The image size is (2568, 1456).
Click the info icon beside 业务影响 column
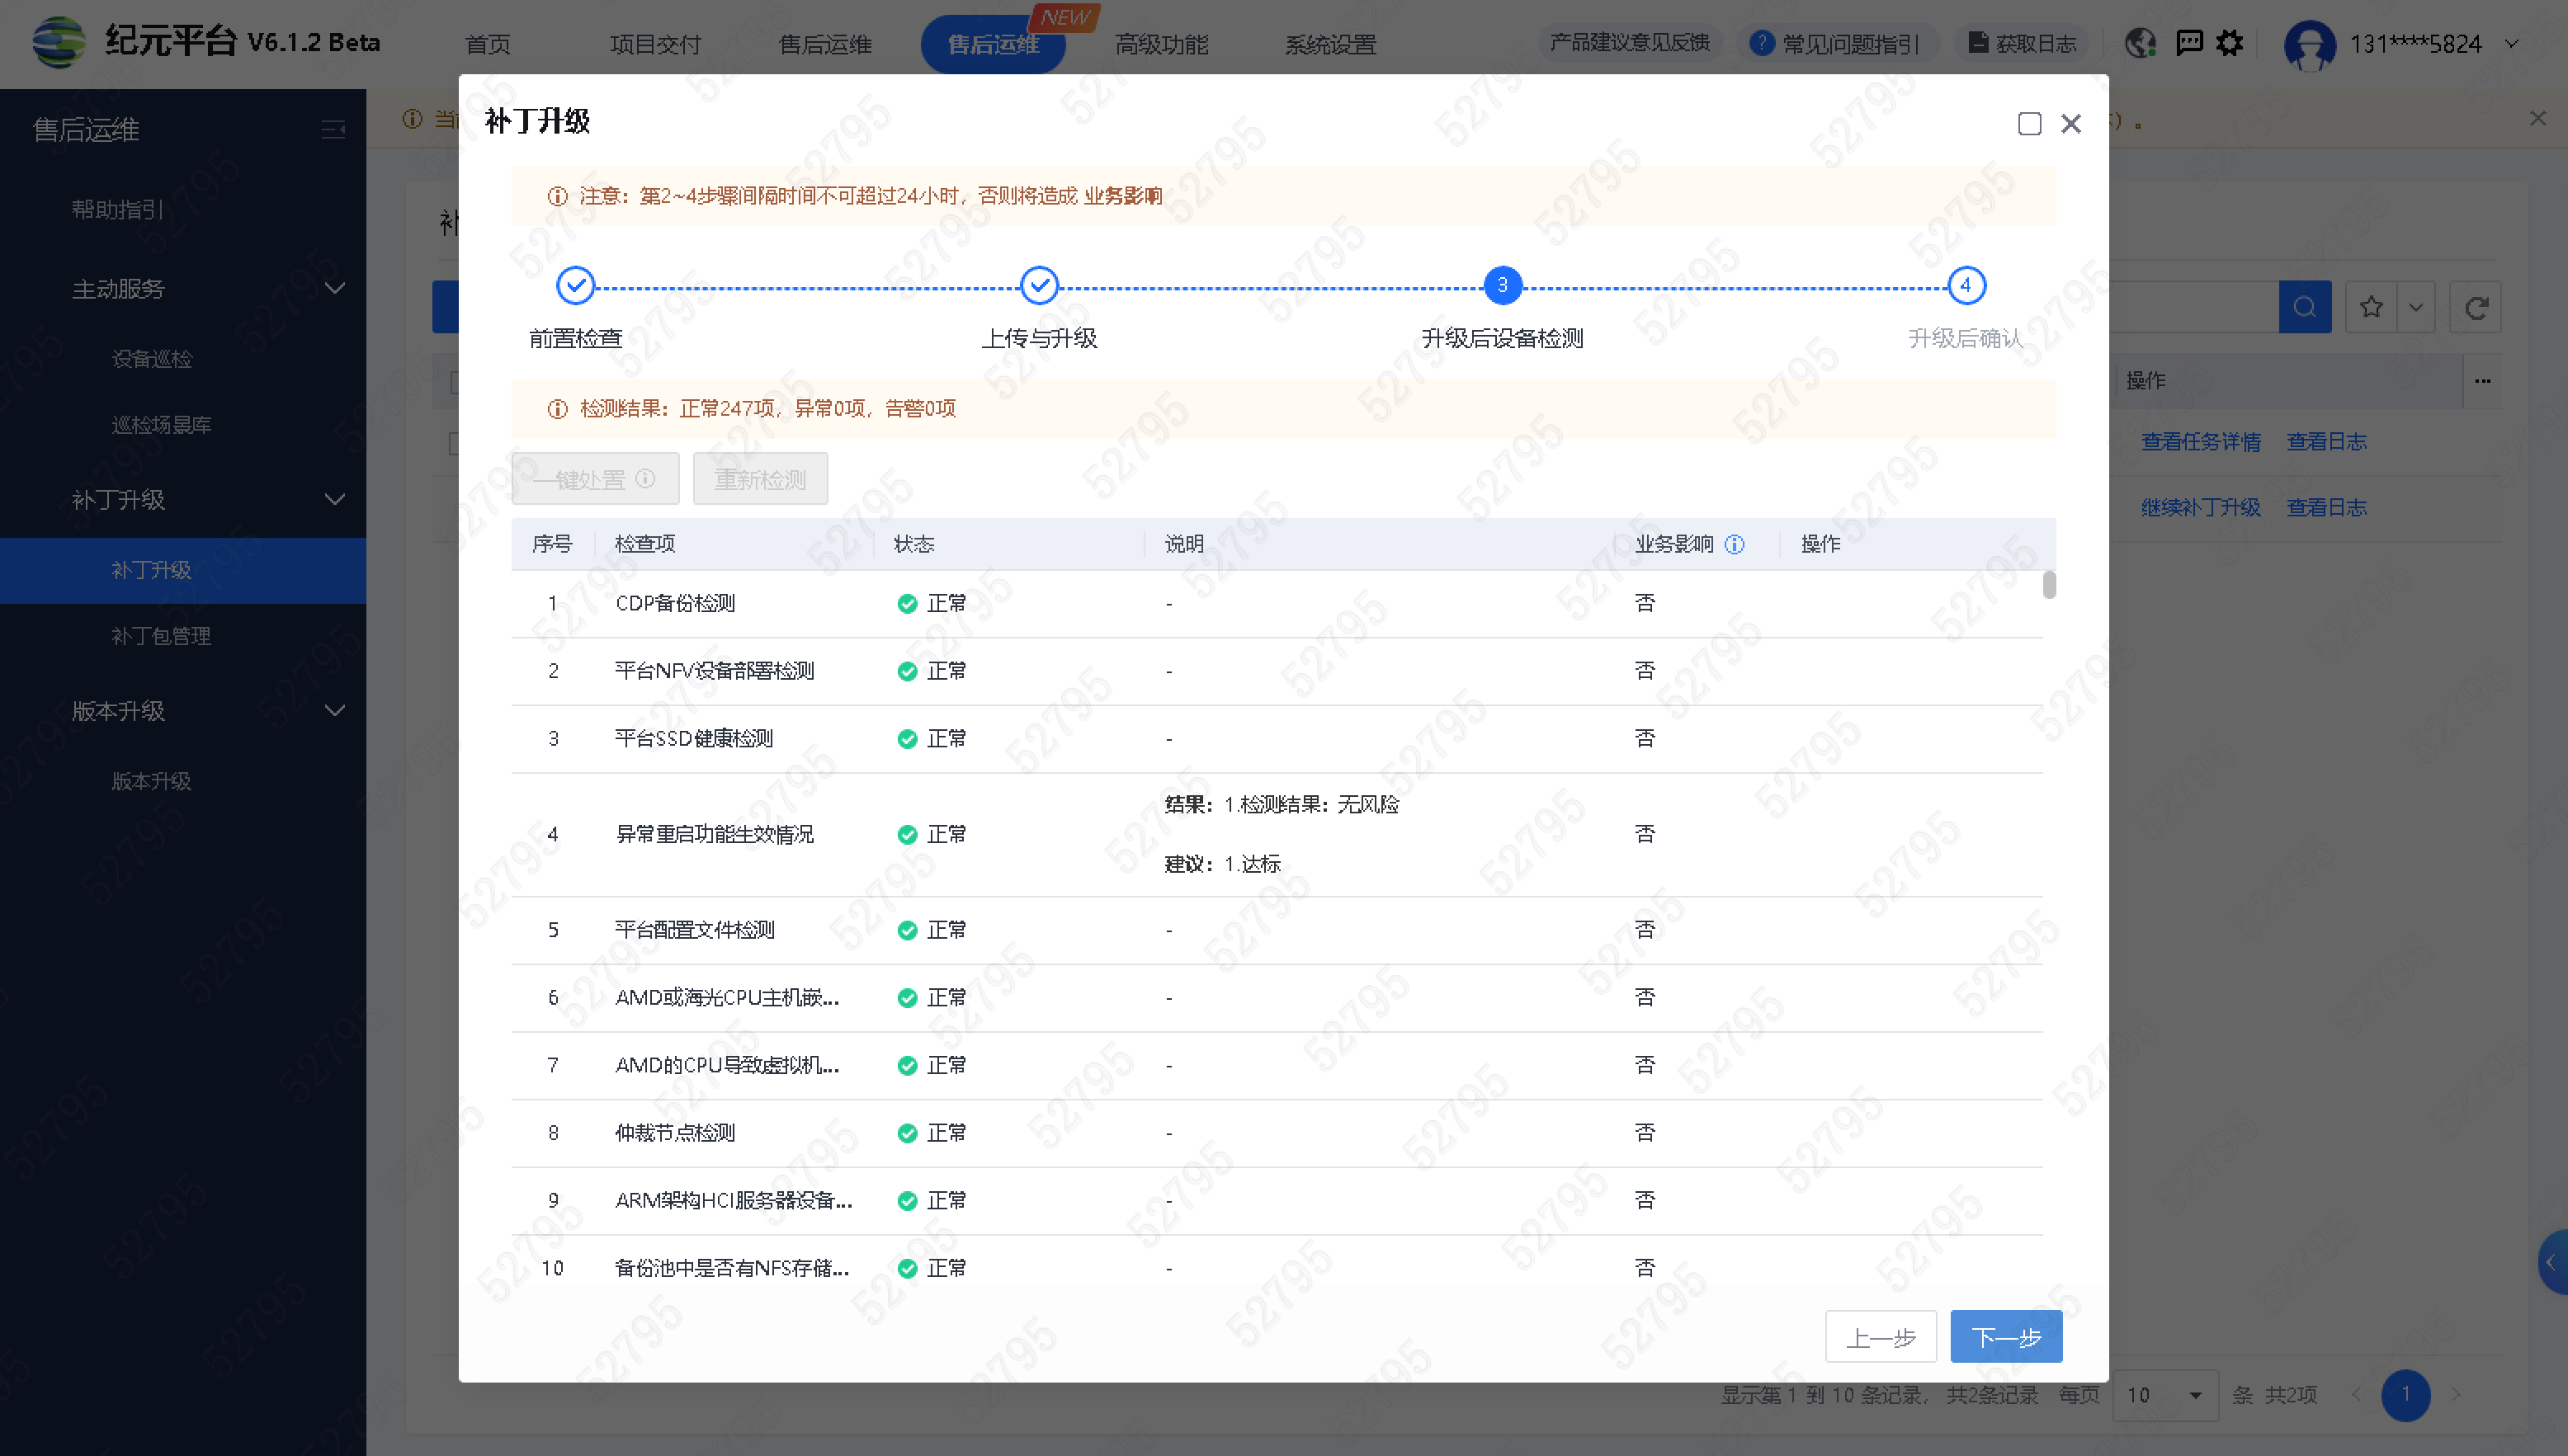1735,544
